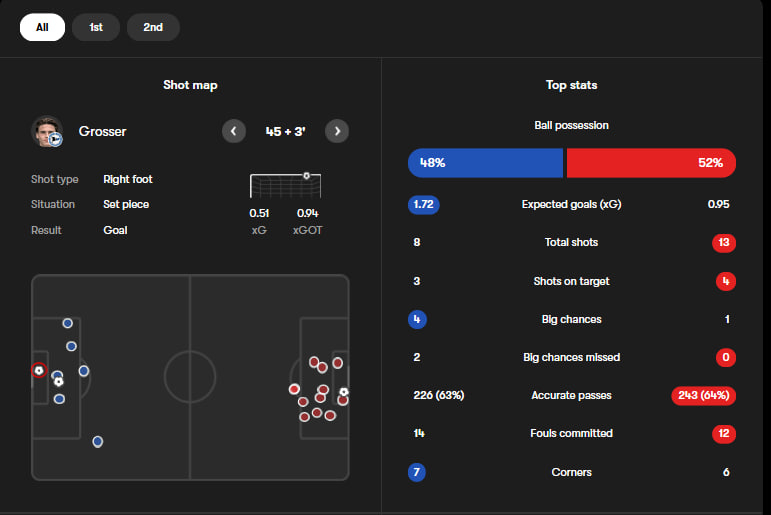771x515 pixels.
Task: Go to previous shot with left arrow
Action: (234, 131)
